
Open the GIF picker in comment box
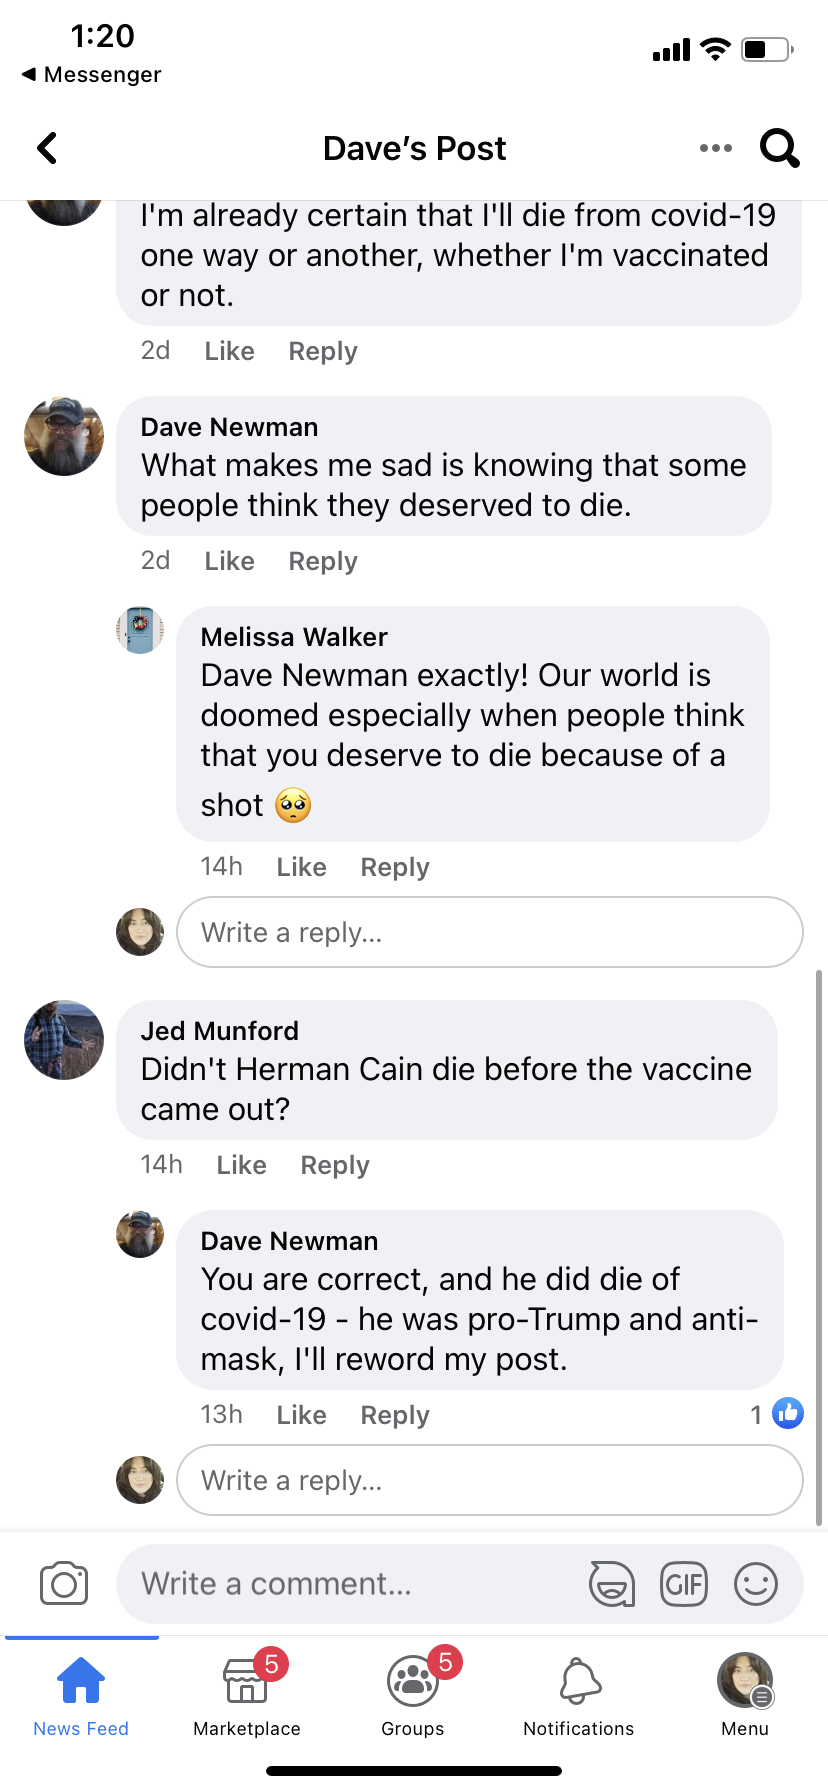684,1584
